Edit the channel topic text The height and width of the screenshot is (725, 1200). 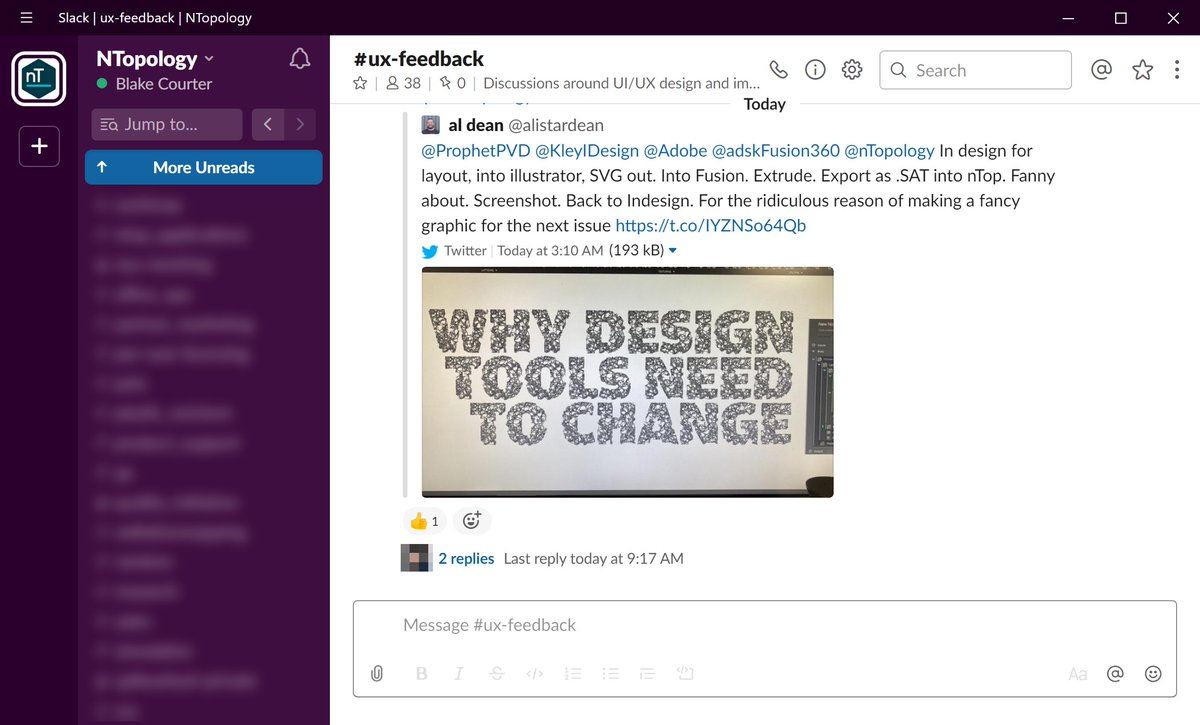(x=621, y=84)
